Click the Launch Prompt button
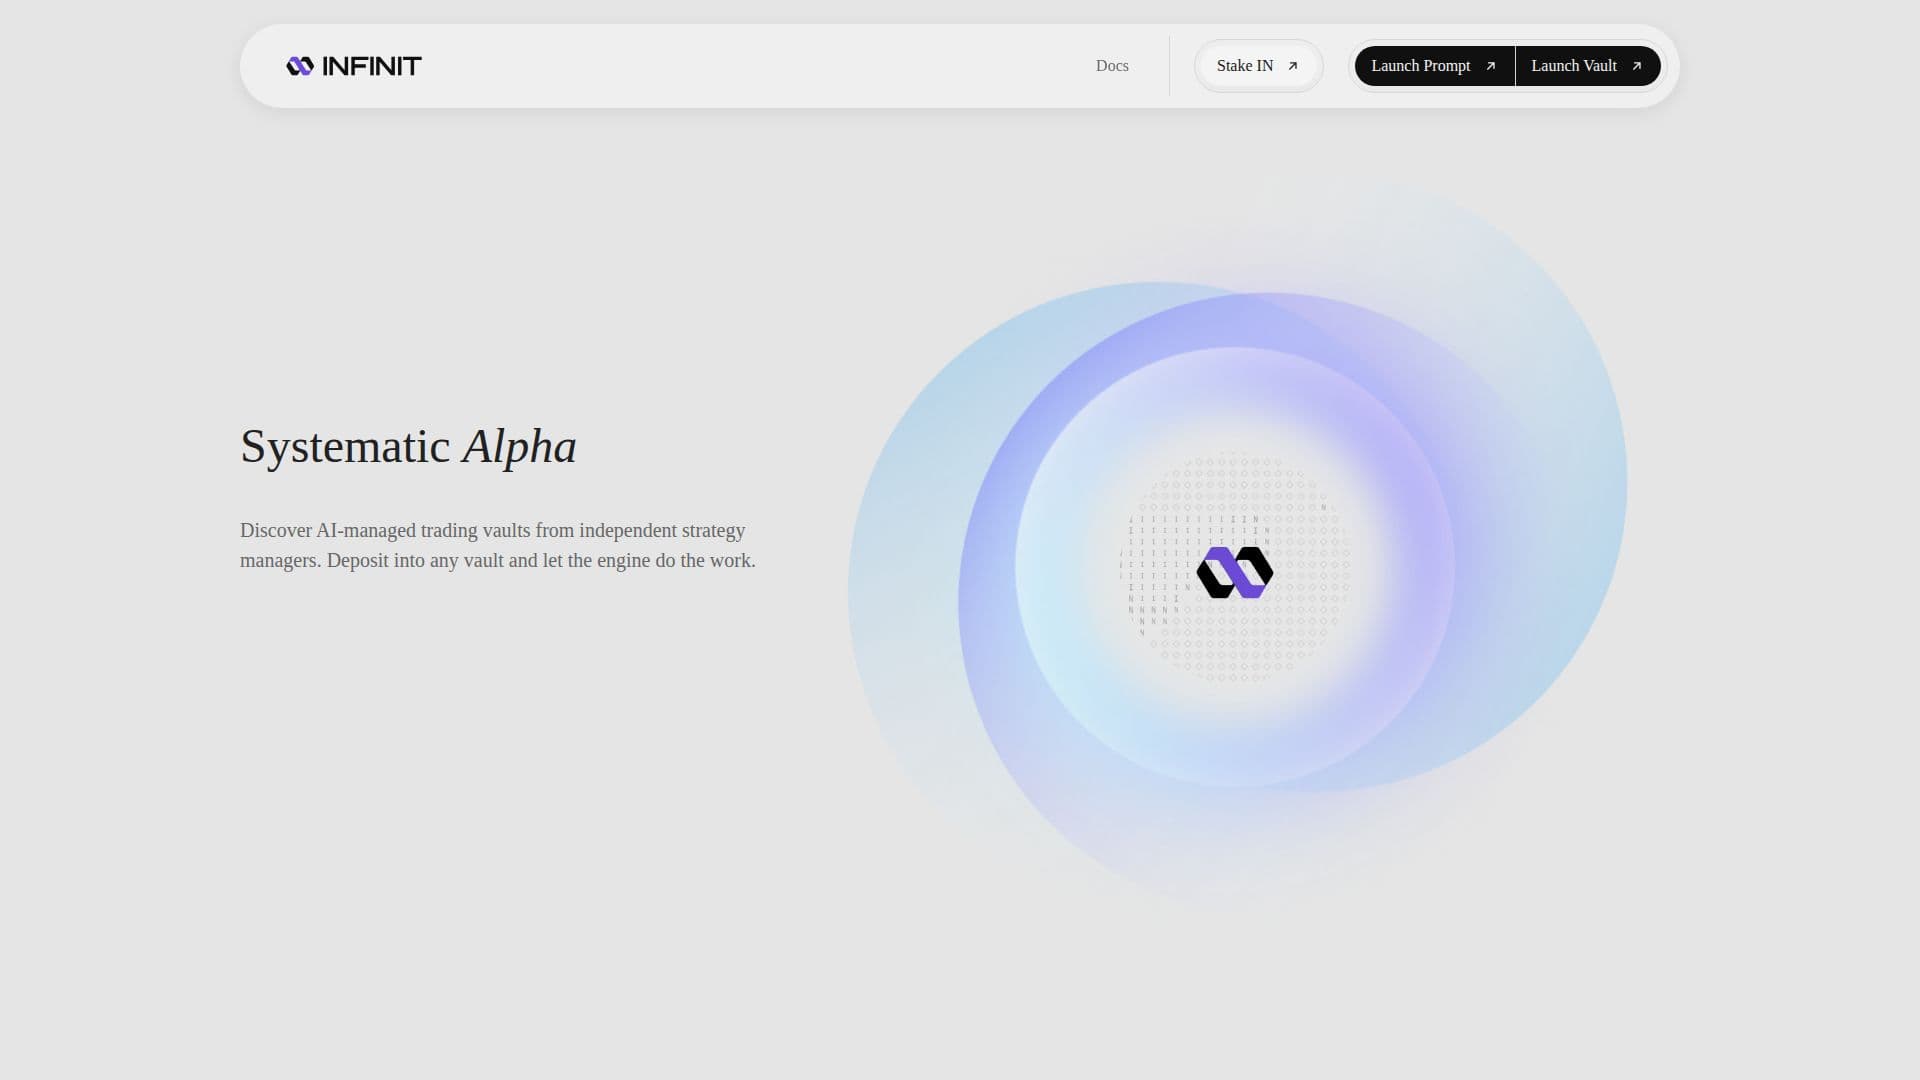Viewport: 1920px width, 1080px height. (1434, 66)
